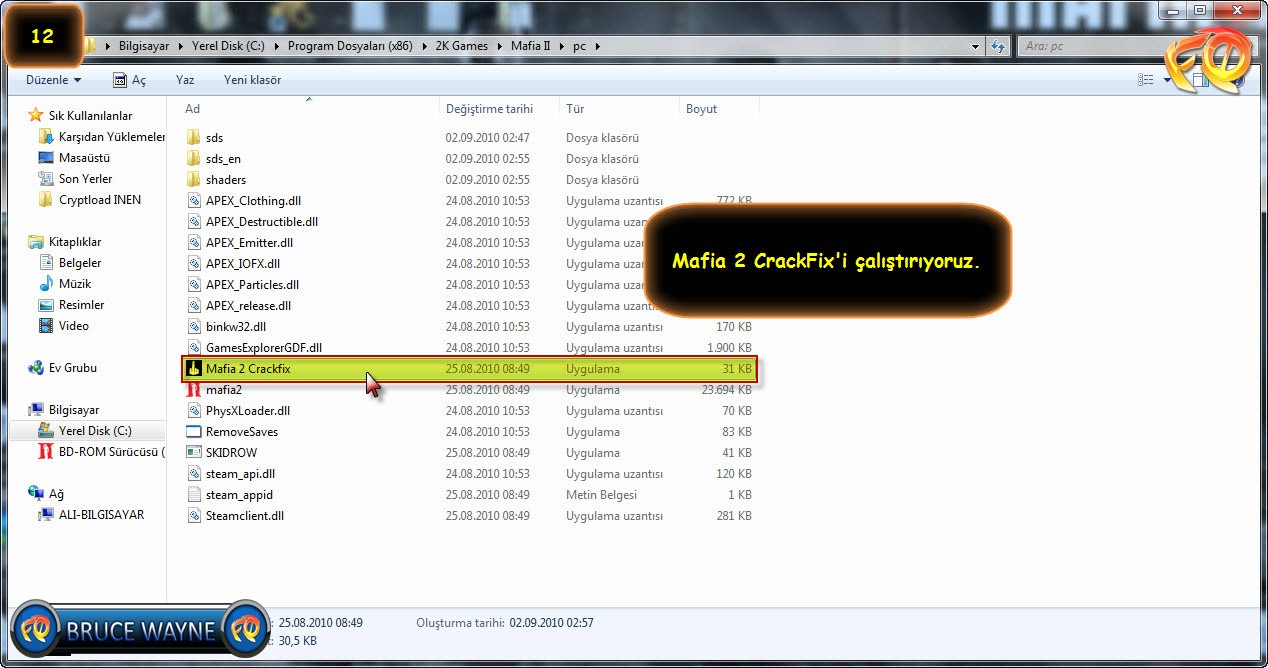
Task: Select APEX_Particles.dll file icon
Action: click(x=194, y=285)
